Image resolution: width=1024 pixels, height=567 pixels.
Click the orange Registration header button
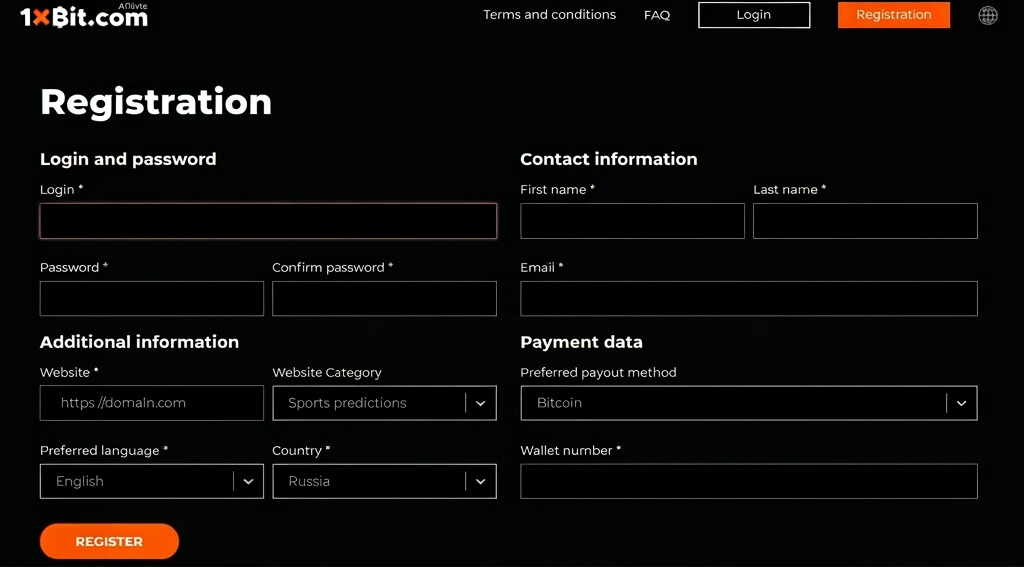pyautogui.click(x=893, y=15)
